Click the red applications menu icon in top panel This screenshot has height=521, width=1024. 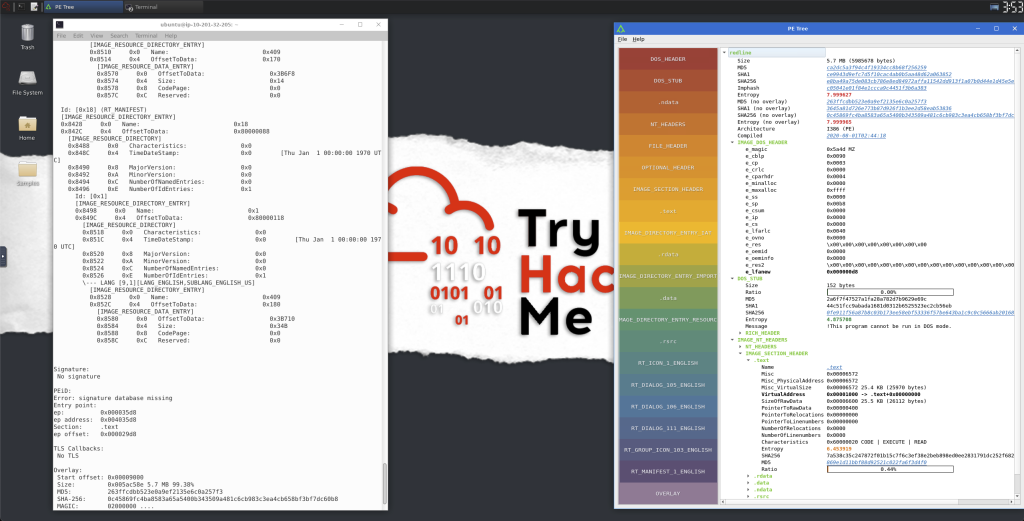point(4,7)
